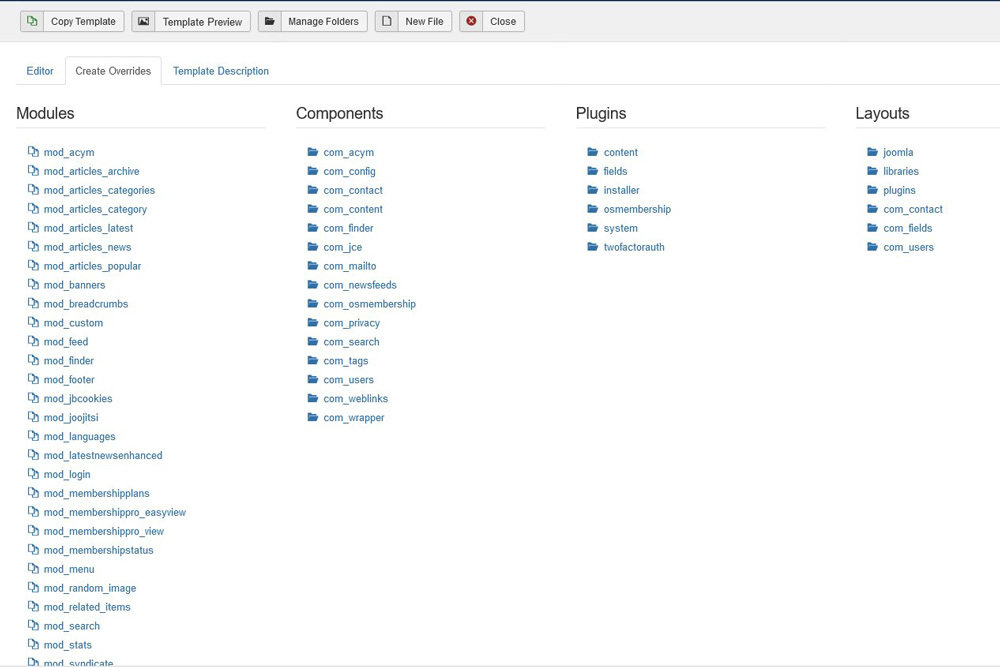Image resolution: width=1000 pixels, height=667 pixels.
Task: Open the libraries layouts folder
Action: click(900, 172)
